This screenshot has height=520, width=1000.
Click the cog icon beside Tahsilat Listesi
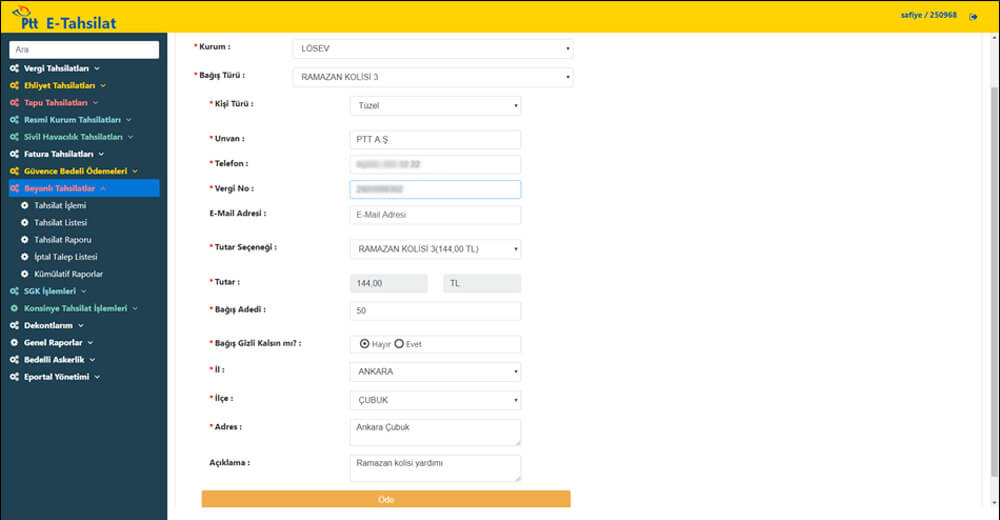(25, 223)
